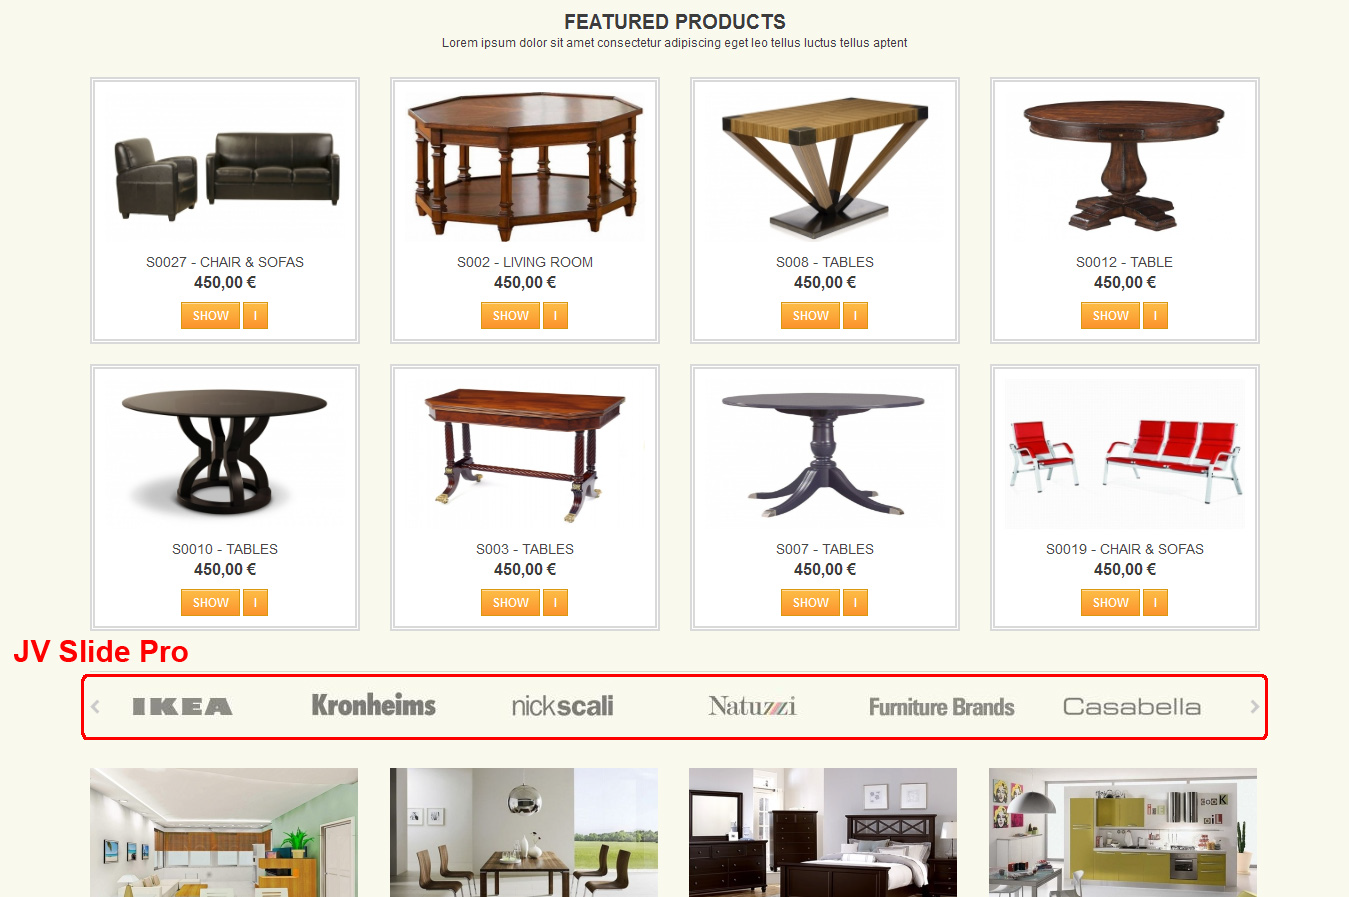The height and width of the screenshot is (897, 1349).
Task: Open the bedroom interior photo
Action: pyautogui.click(x=823, y=832)
